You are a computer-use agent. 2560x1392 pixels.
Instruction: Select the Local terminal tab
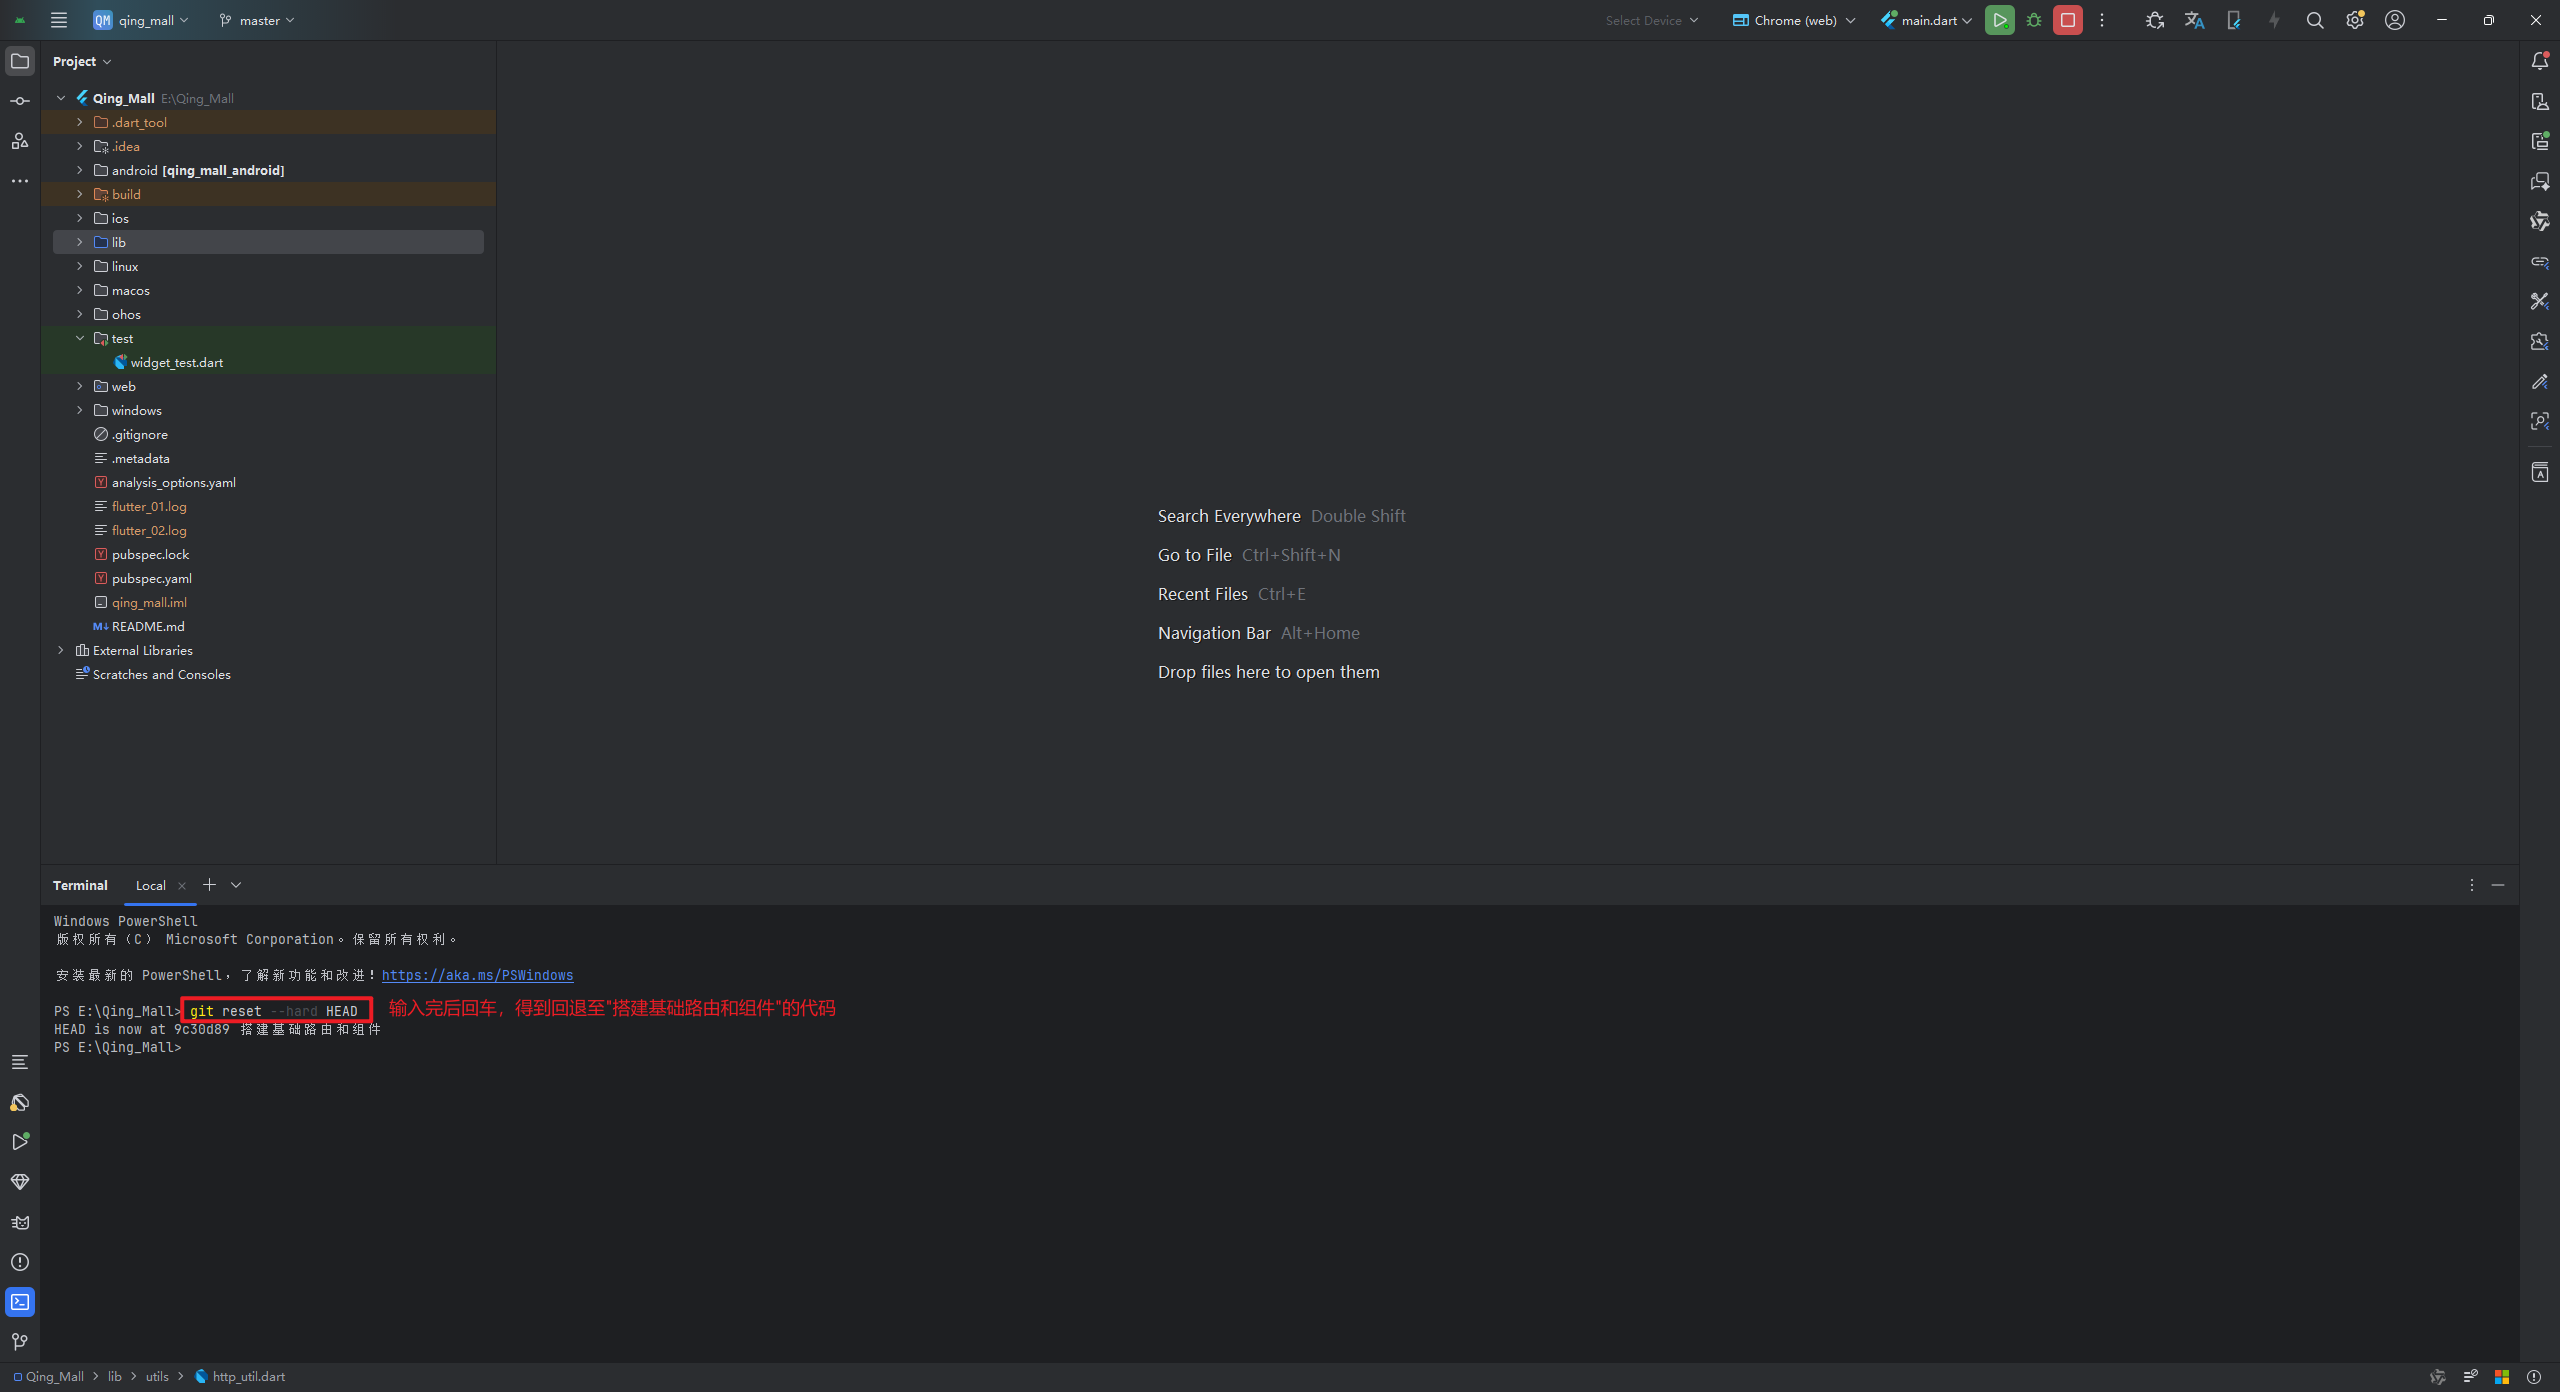151,885
